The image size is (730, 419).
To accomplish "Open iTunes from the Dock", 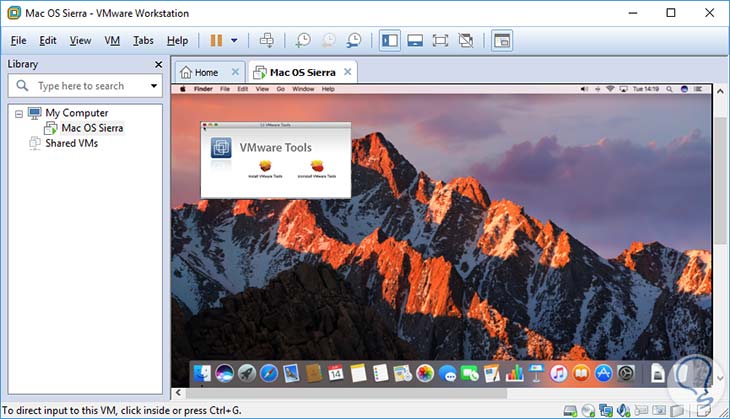I will coord(559,373).
